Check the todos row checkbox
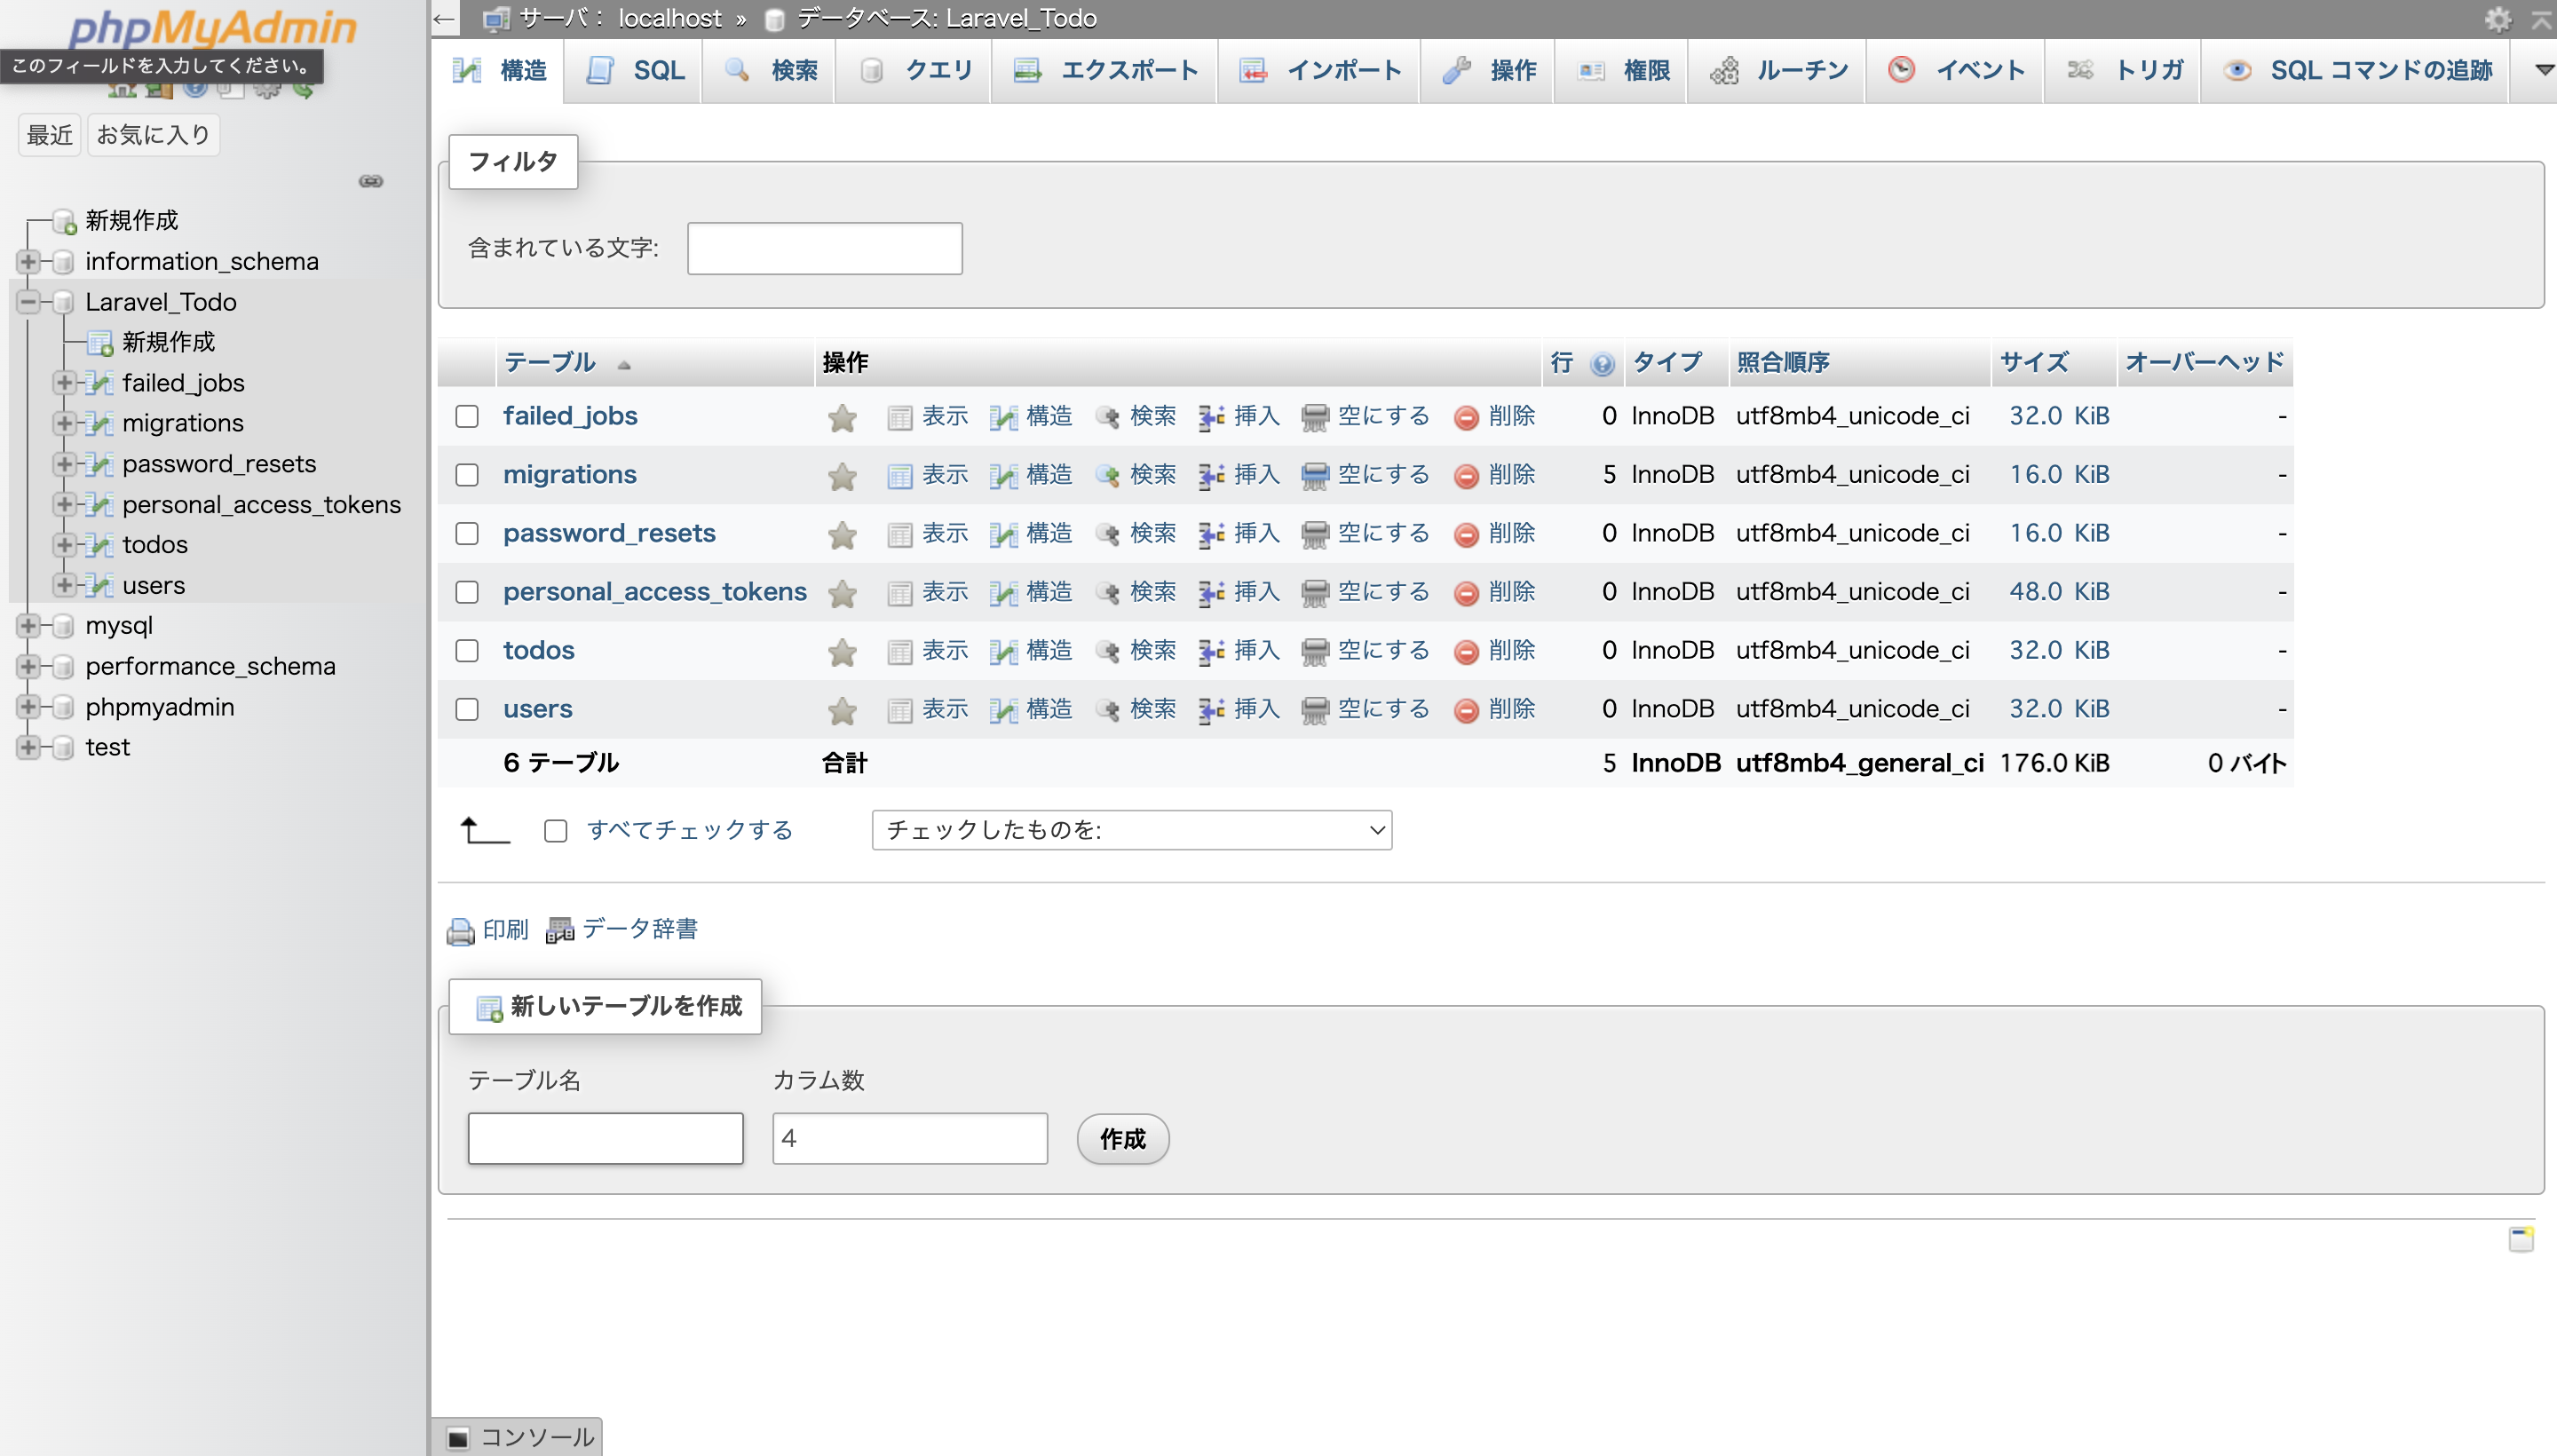The image size is (2557, 1456). 467,651
